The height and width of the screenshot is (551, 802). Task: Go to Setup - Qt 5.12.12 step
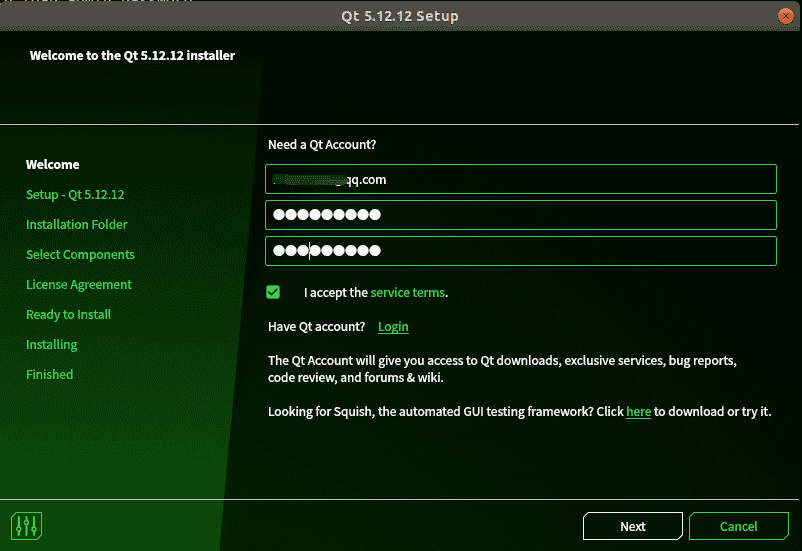[75, 195]
